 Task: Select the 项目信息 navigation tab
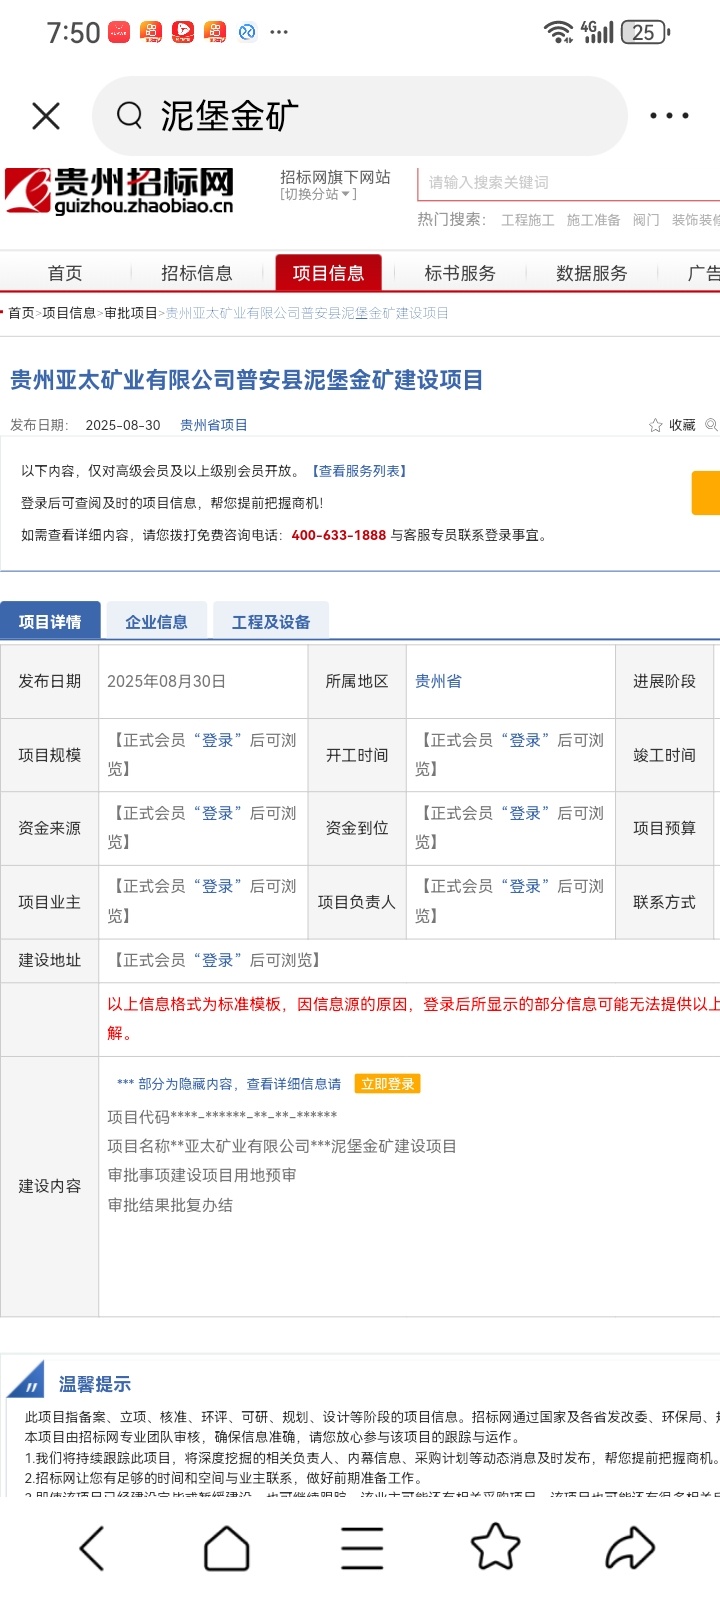(x=328, y=273)
